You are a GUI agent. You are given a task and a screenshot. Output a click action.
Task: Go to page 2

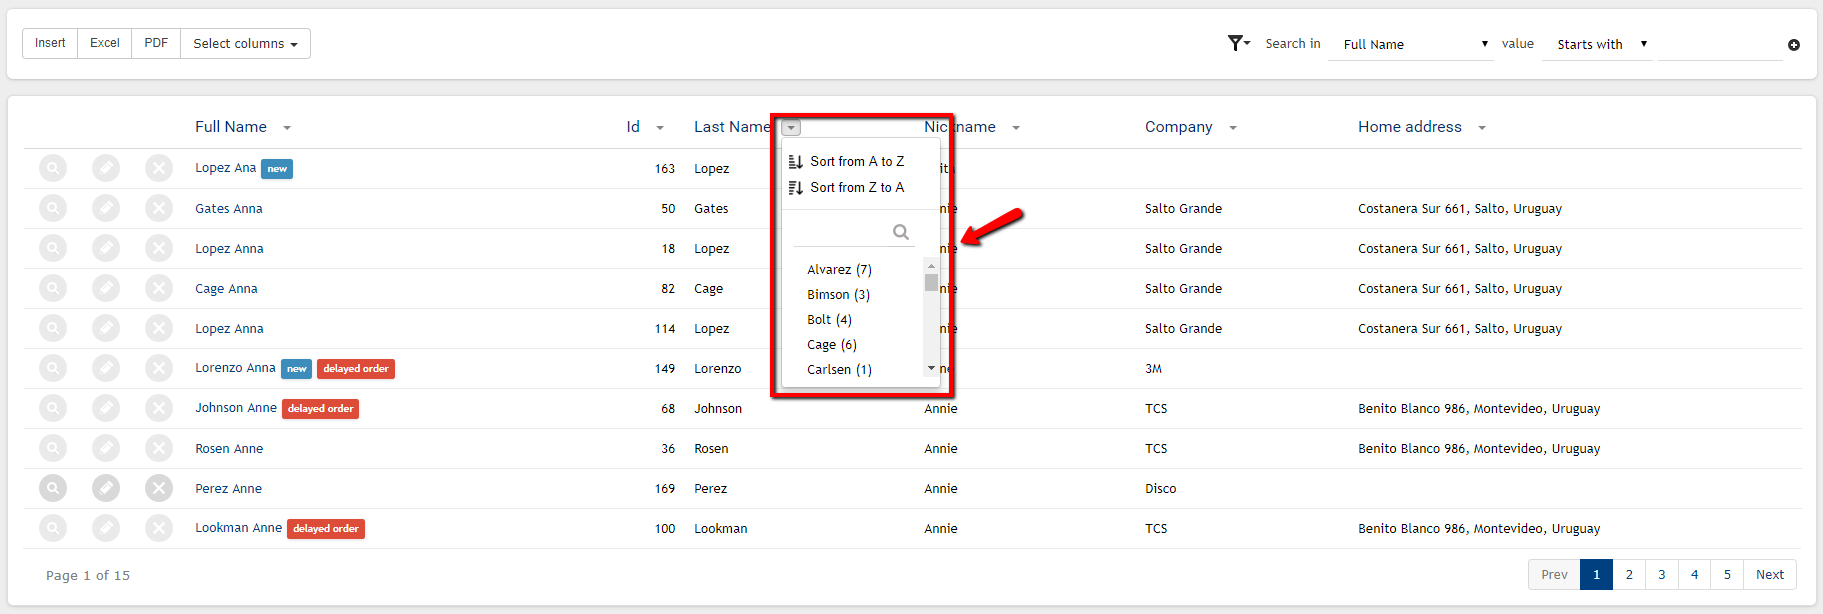[1629, 574]
